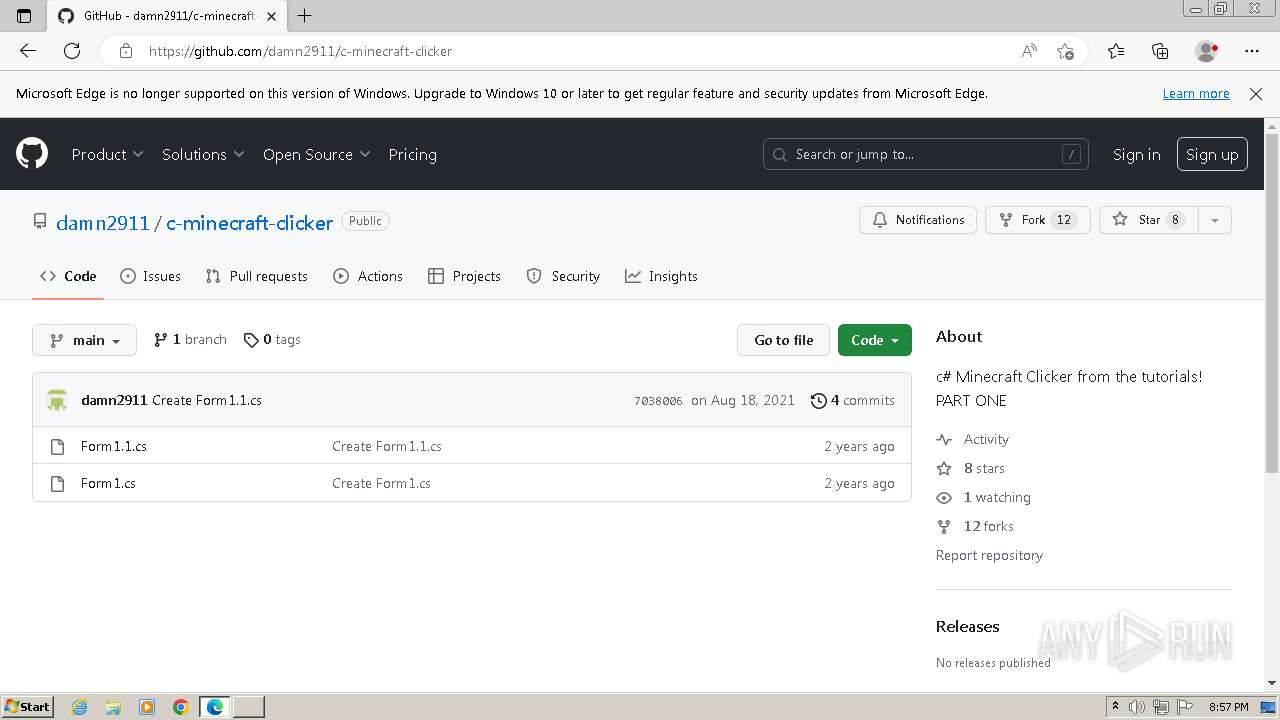Click the damn2911 commit author avatar
This screenshot has height=720, width=1280.
(x=57, y=400)
